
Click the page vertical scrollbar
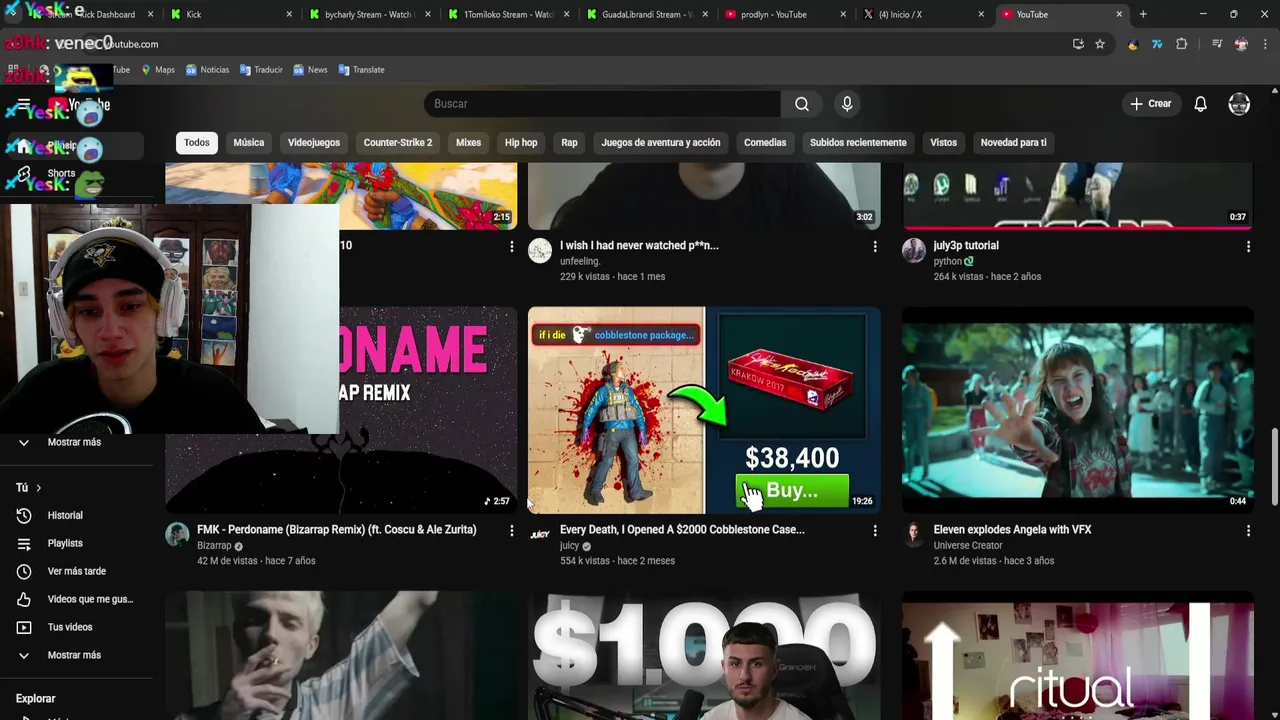(x=1274, y=468)
